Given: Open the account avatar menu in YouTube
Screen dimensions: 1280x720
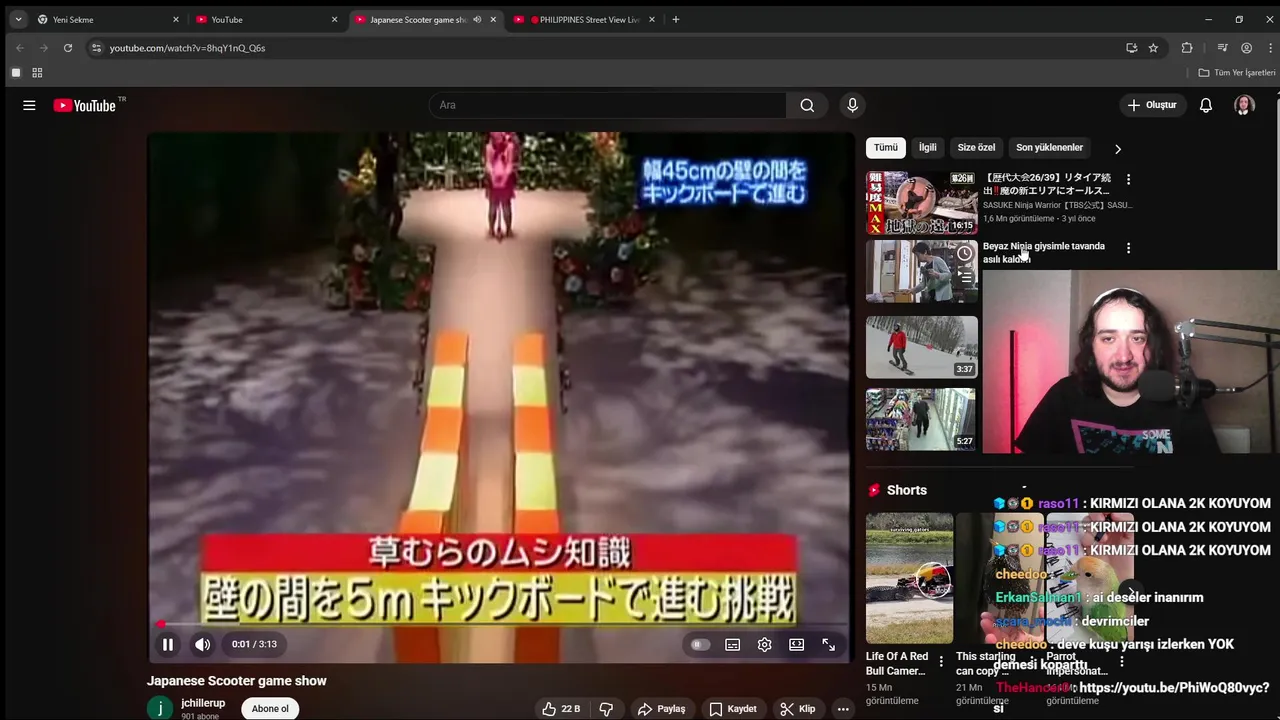Looking at the screenshot, I should point(1244,105).
